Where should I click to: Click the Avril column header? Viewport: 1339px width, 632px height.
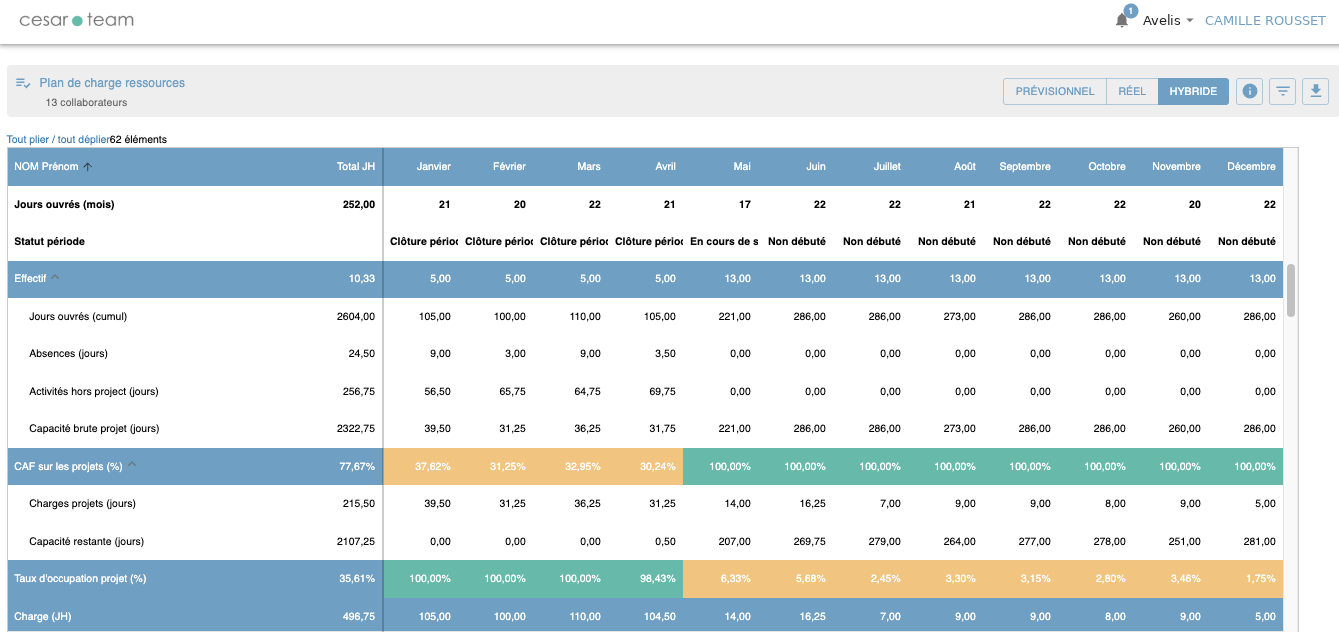(x=665, y=167)
